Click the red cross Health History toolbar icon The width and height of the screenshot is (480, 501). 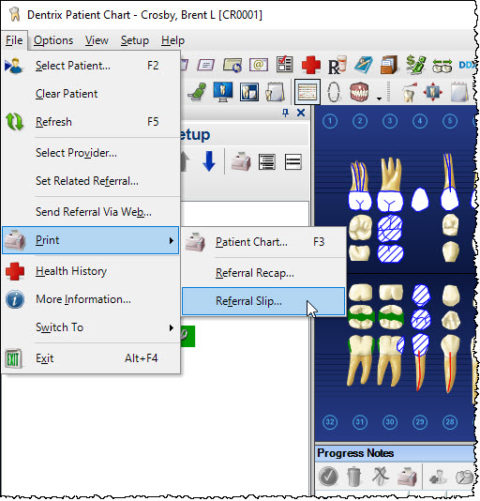(311, 65)
